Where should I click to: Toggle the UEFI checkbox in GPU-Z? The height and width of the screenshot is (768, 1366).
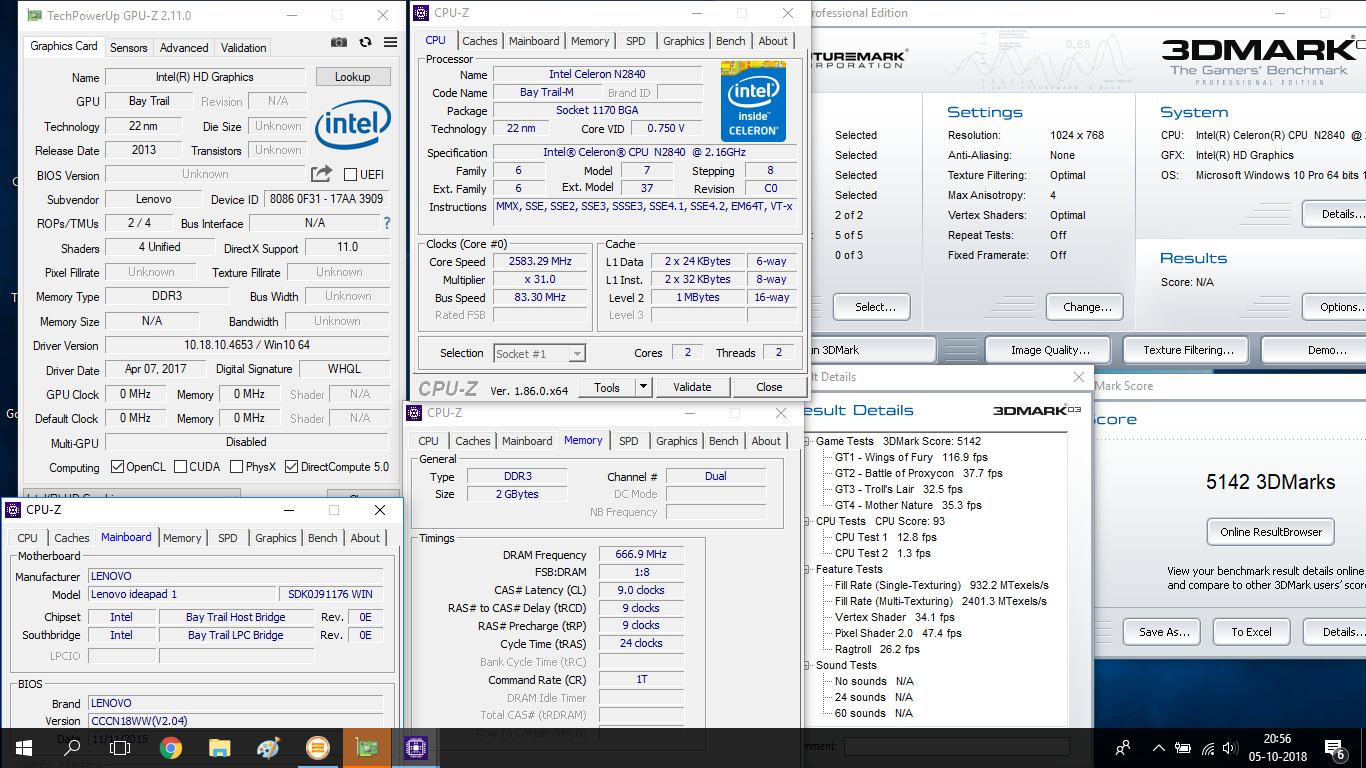[350, 174]
